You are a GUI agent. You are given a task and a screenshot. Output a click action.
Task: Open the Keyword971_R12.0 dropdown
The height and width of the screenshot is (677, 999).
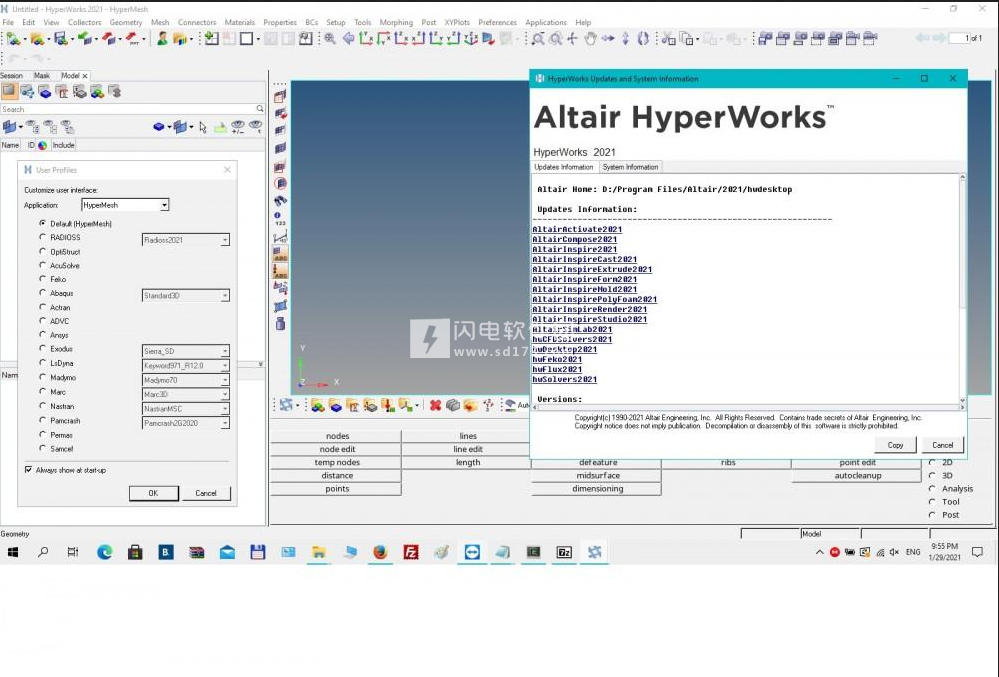(185, 366)
